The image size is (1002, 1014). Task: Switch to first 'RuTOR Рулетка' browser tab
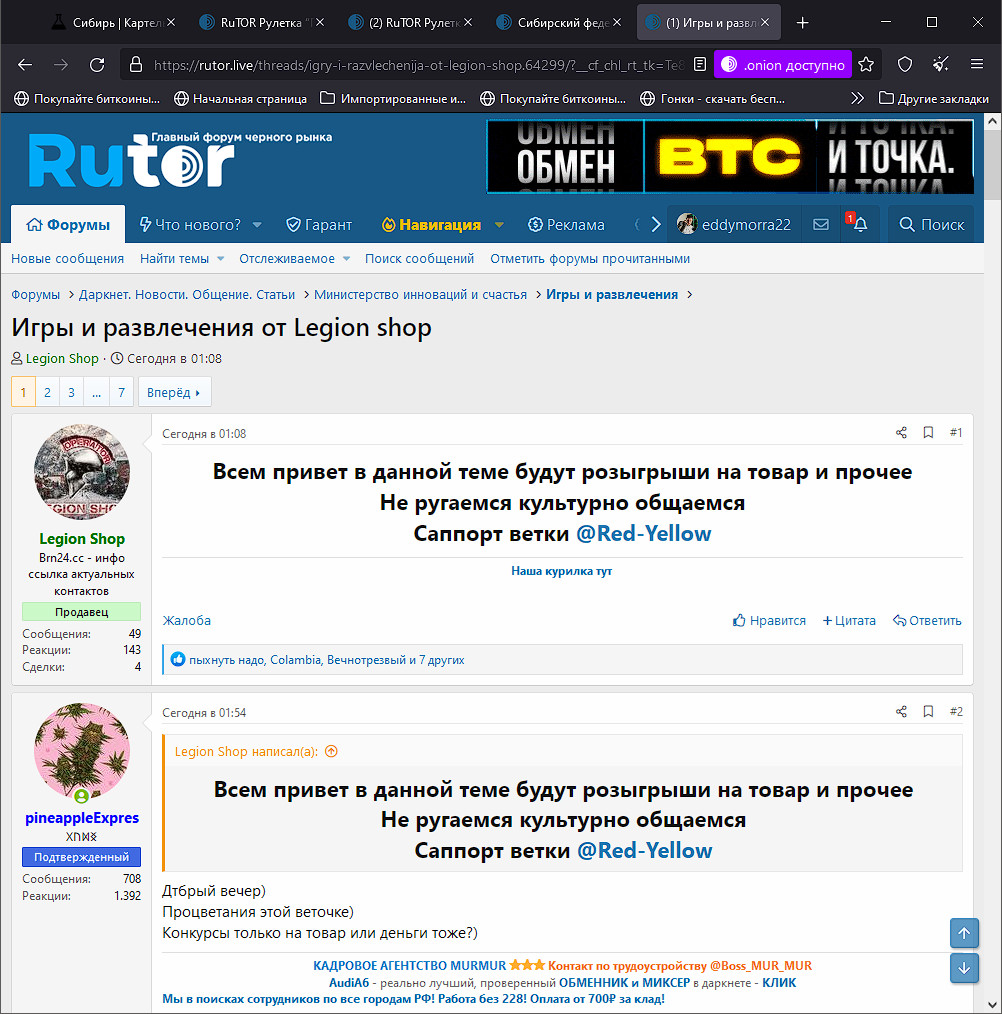click(x=261, y=23)
